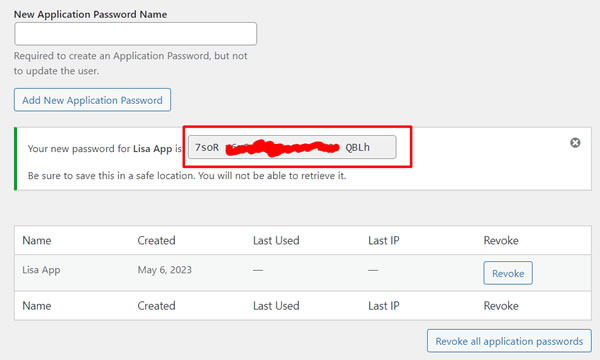Click the 'Be sure to save this' notice text
The height and width of the screenshot is (360, 600).
tap(187, 176)
